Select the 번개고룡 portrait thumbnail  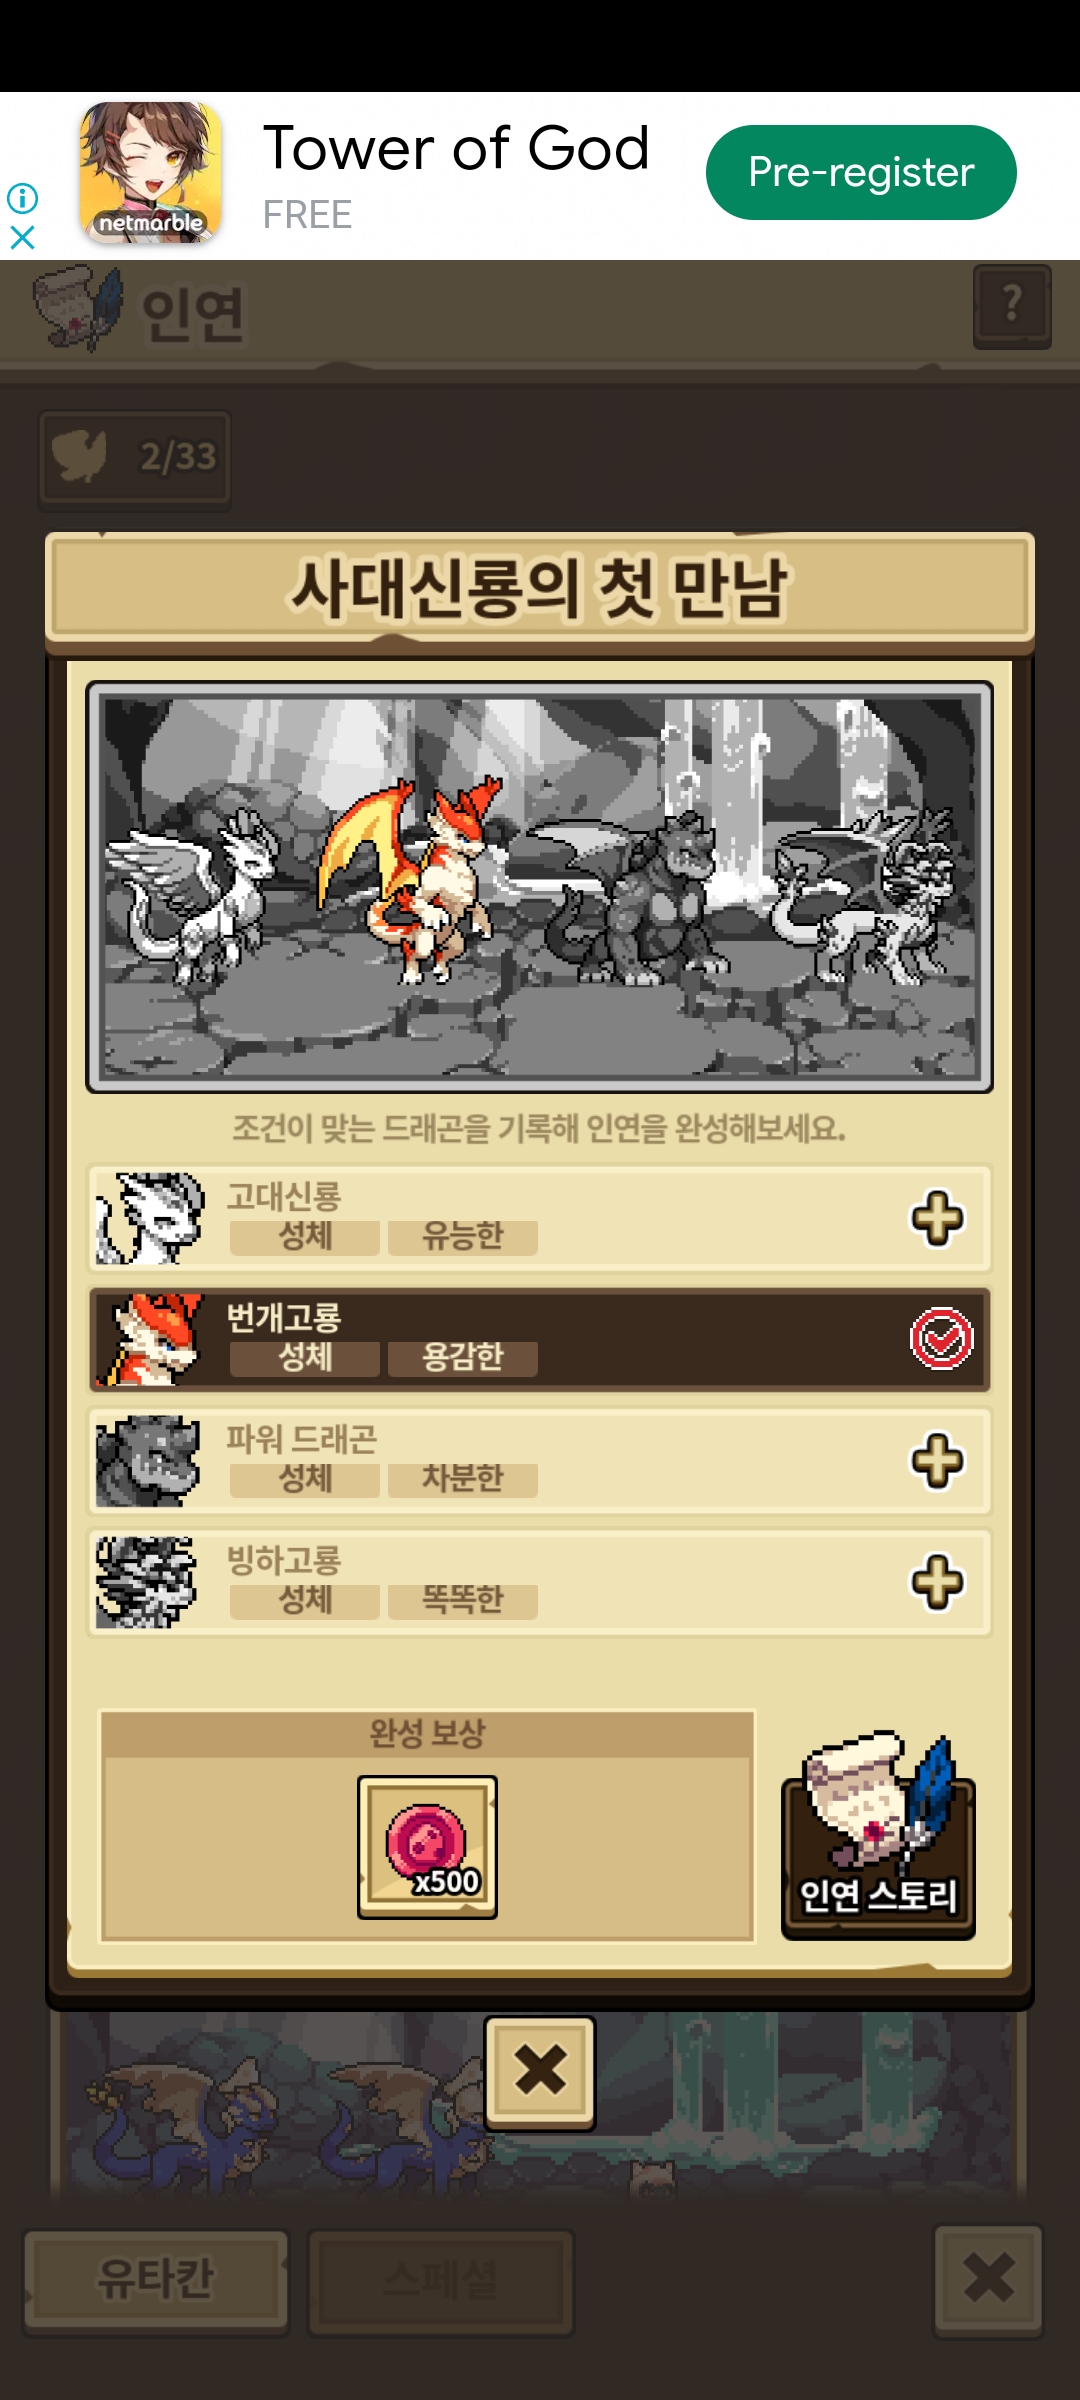[149, 1340]
